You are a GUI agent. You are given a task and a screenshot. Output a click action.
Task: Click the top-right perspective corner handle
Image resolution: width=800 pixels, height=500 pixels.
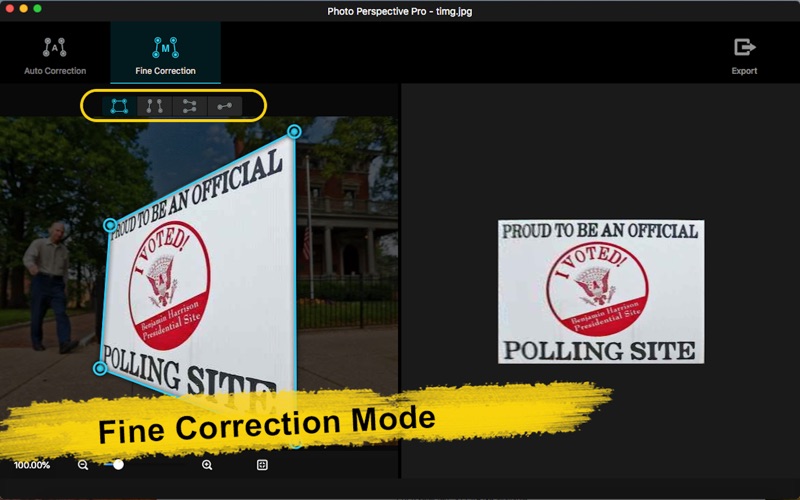click(294, 132)
